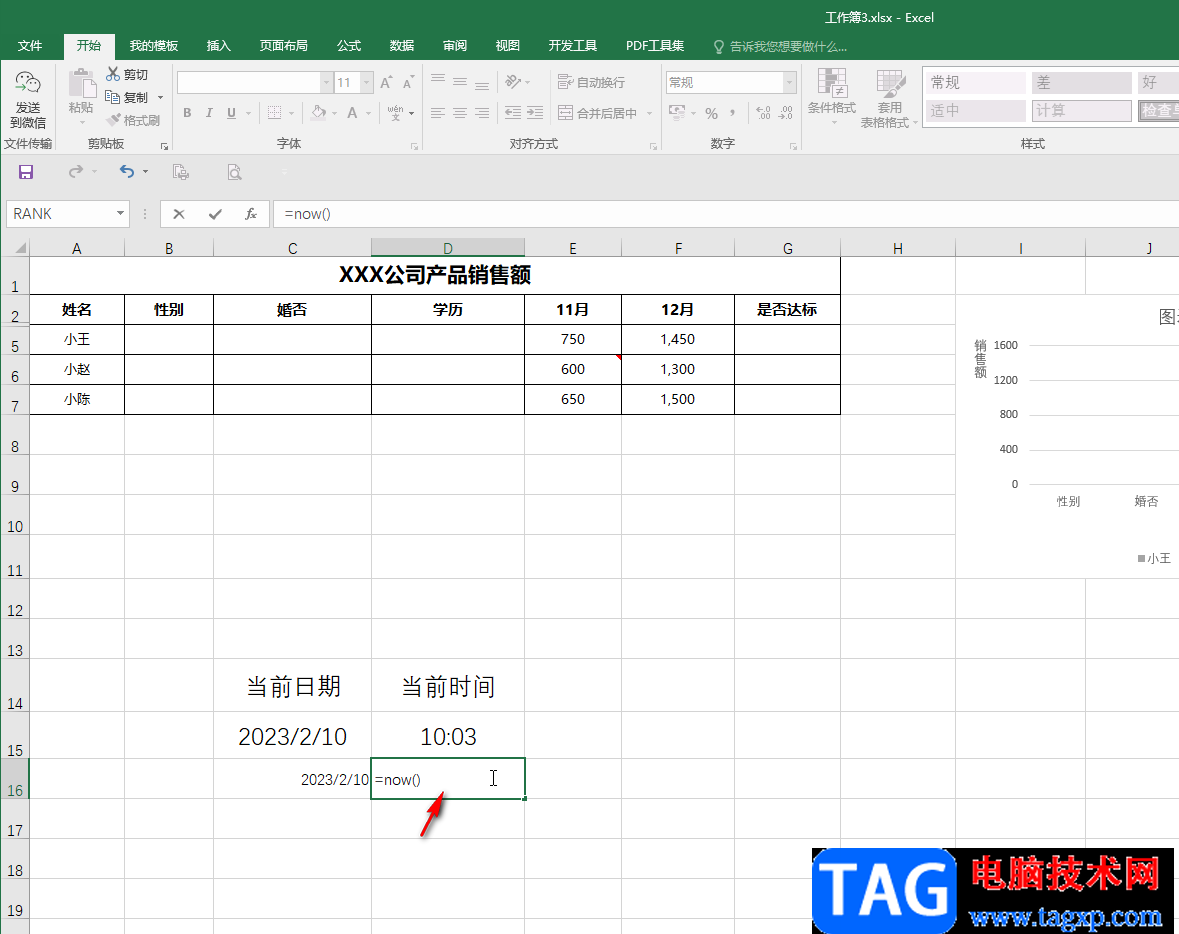The height and width of the screenshot is (934, 1179).
Task: Click the Paste icon
Action: 81,84
